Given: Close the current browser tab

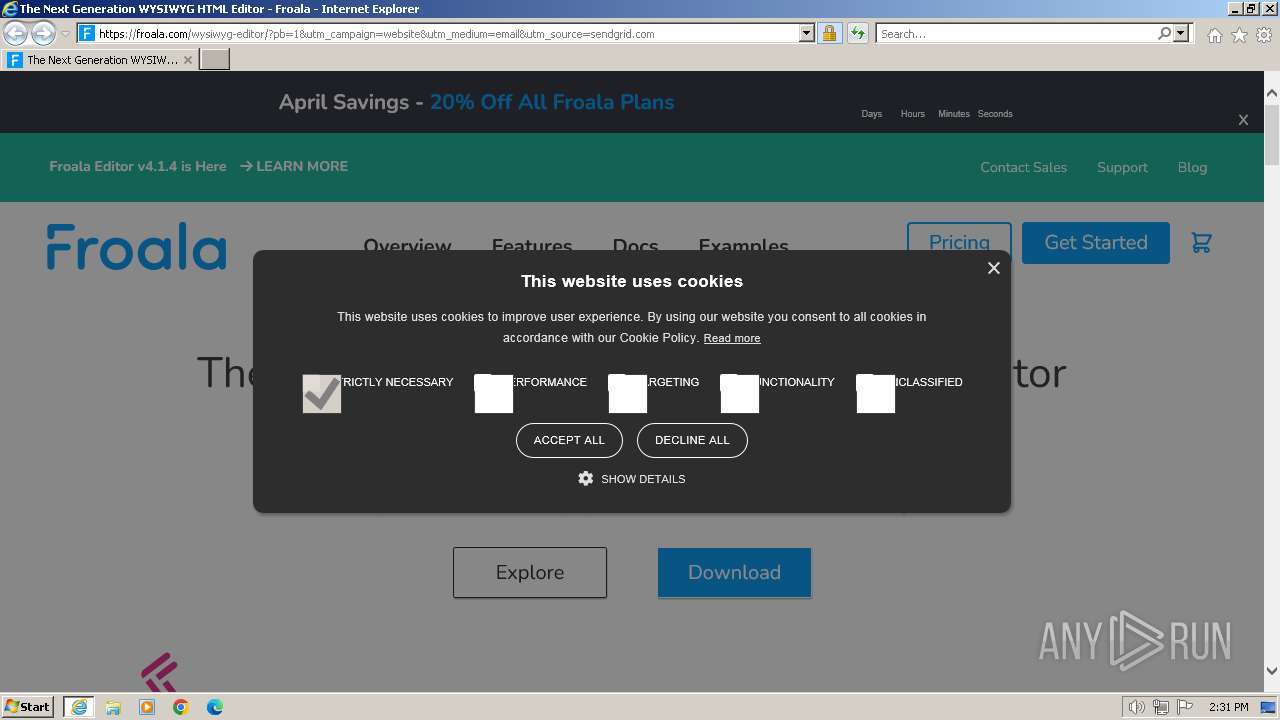Looking at the screenshot, I should click(x=187, y=60).
